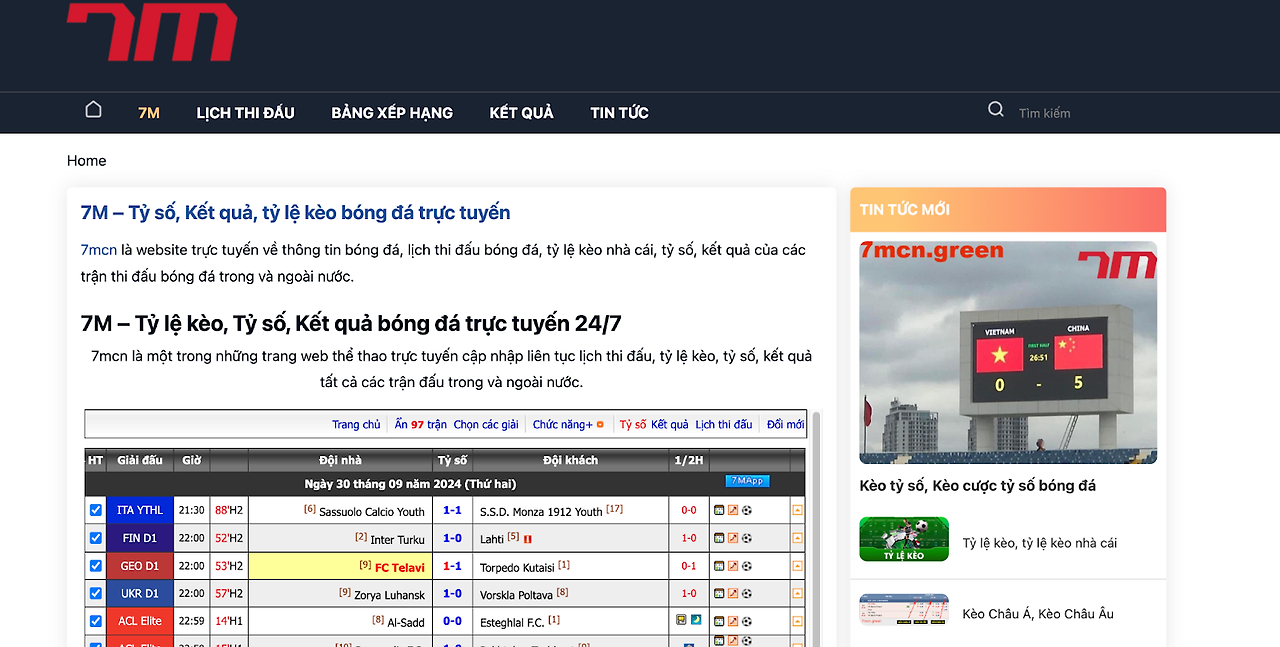Open odds arrow icon for FC Telavi match
The image size is (1280, 647).
tap(733, 566)
